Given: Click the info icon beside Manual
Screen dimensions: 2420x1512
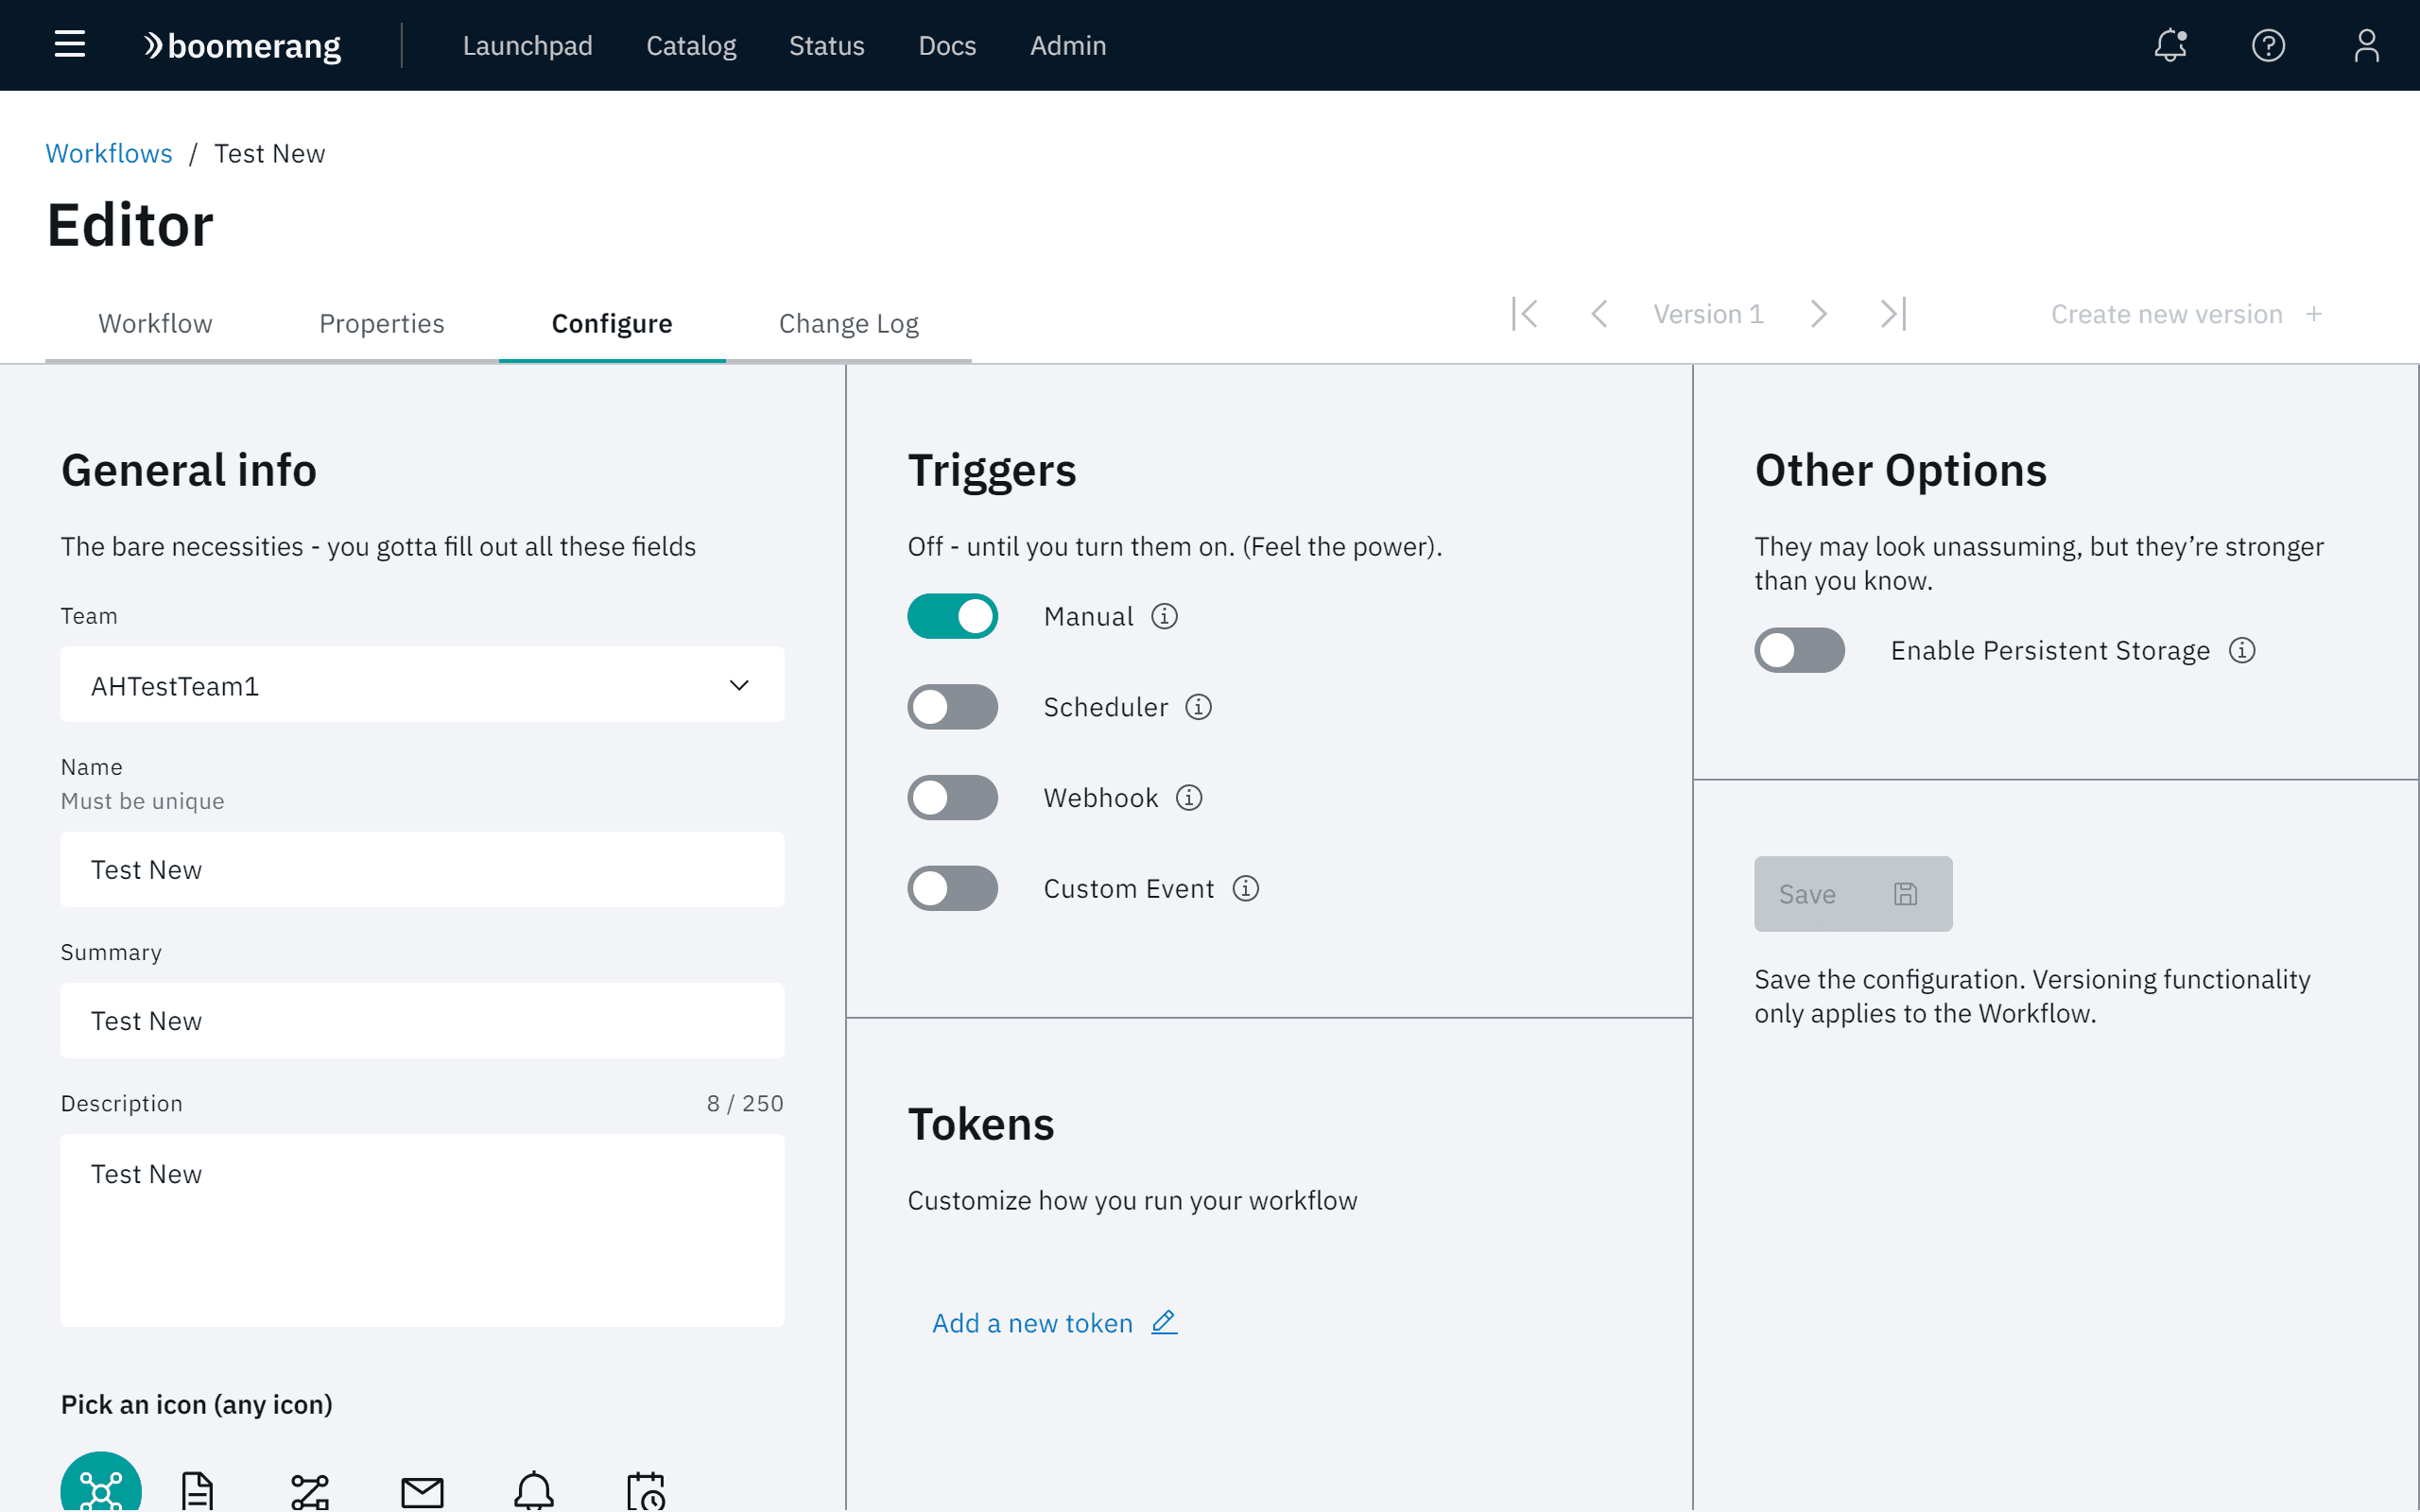Looking at the screenshot, I should click(x=1164, y=616).
